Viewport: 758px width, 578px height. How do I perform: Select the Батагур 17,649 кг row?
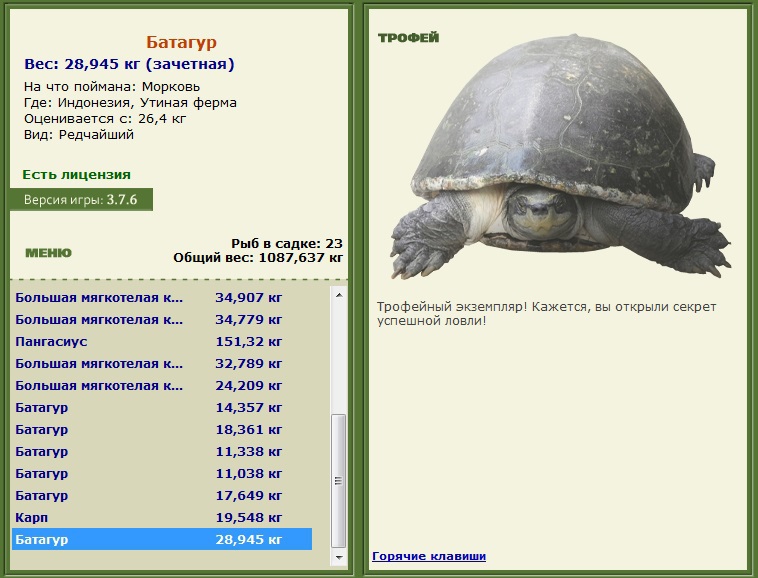click(x=162, y=495)
